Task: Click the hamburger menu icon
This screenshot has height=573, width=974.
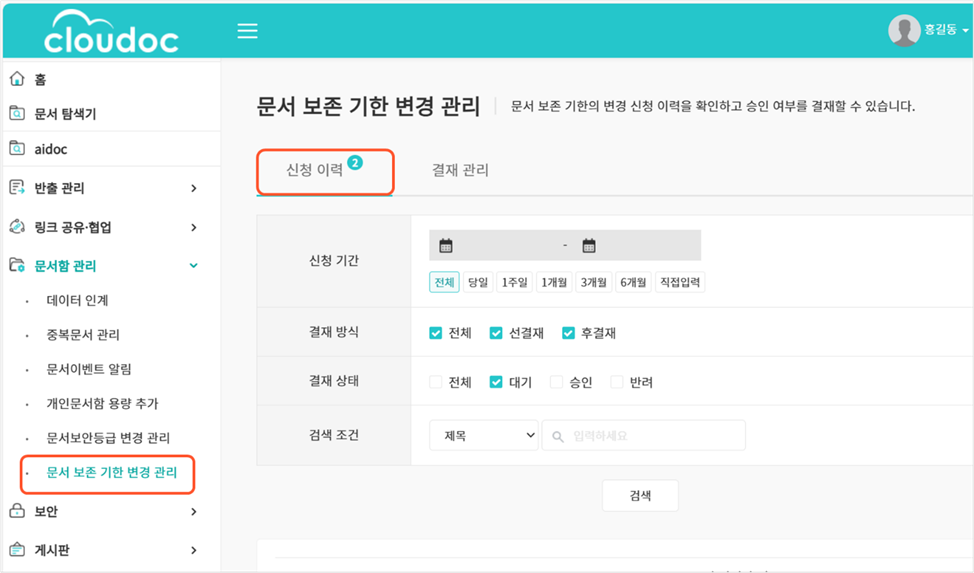Action: point(247,31)
